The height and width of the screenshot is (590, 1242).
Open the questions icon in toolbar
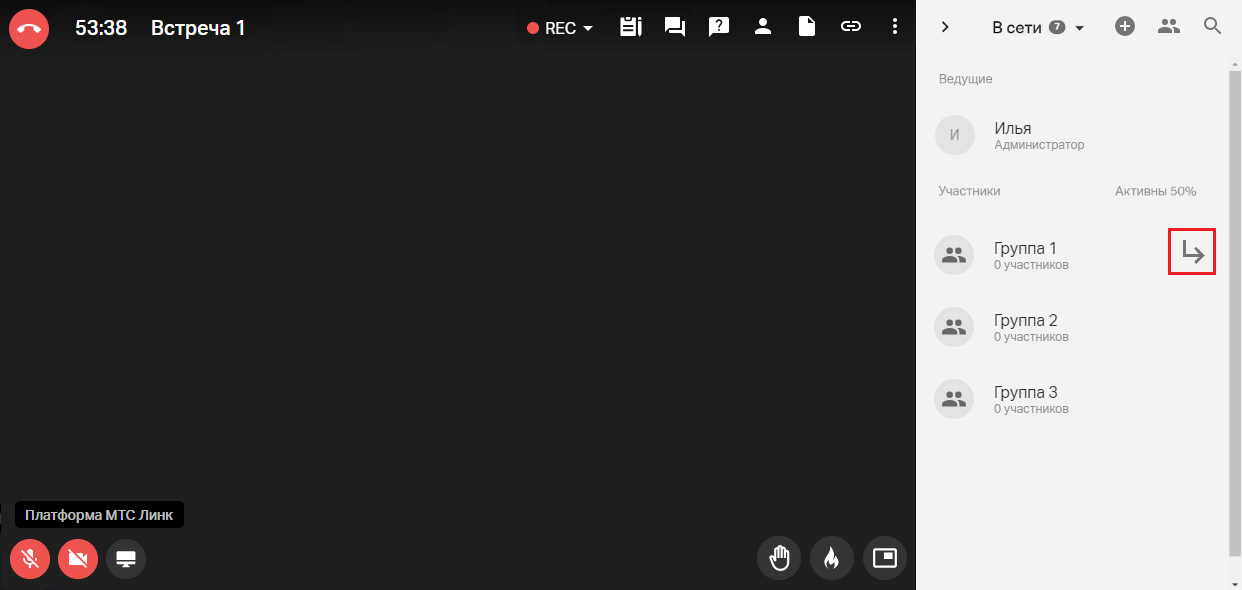pos(719,27)
